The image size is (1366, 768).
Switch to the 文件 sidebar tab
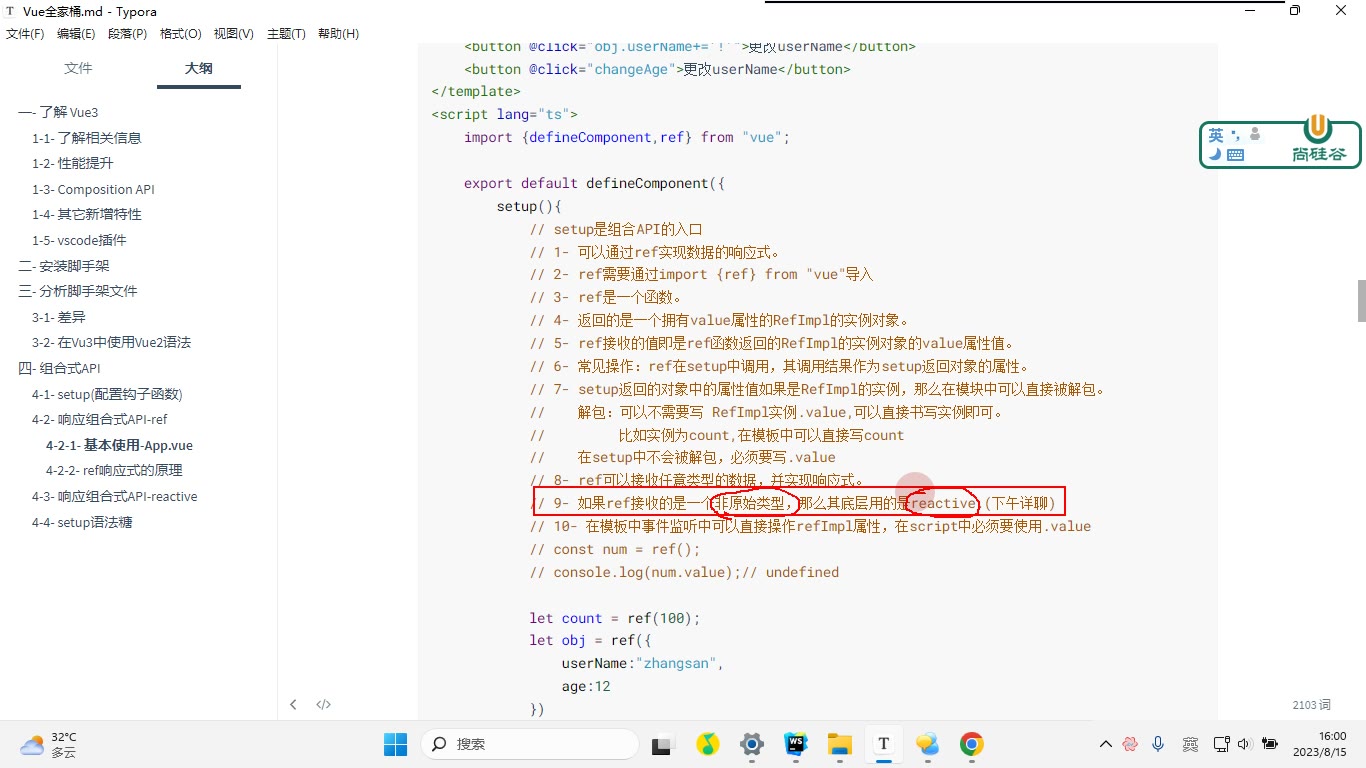[78, 68]
